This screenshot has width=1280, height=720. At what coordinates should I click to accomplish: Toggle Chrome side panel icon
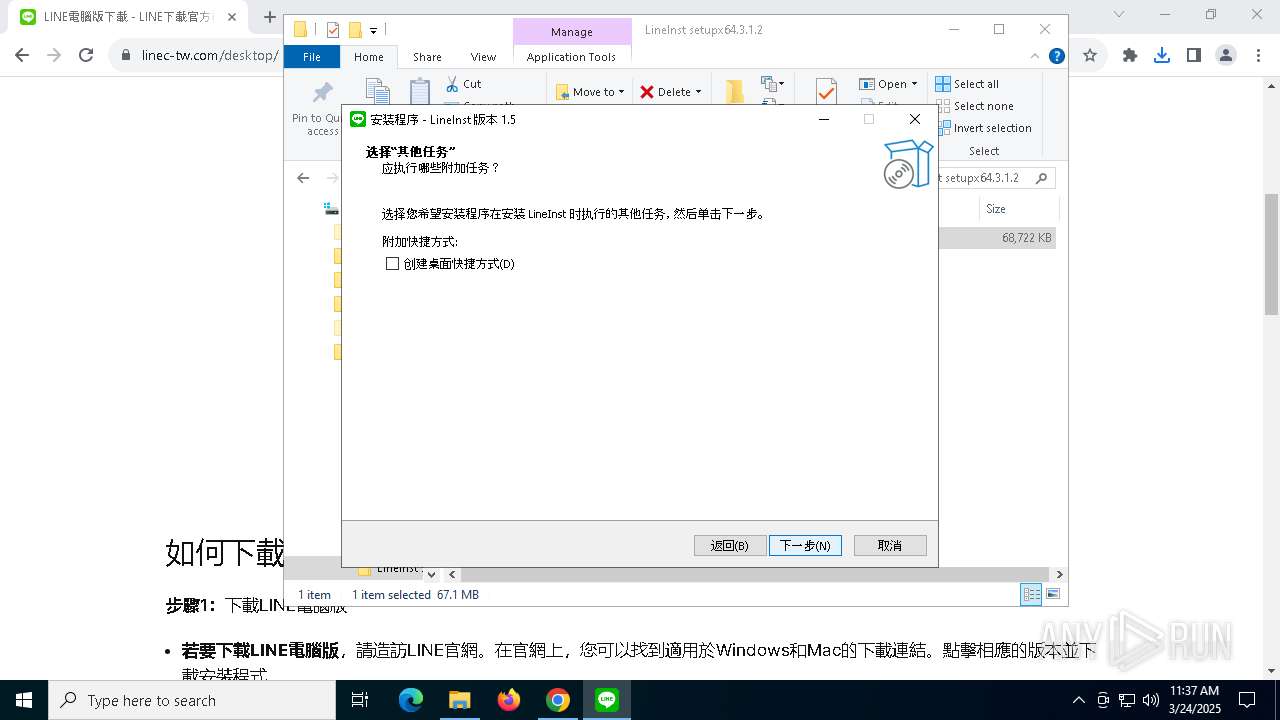point(1194,56)
